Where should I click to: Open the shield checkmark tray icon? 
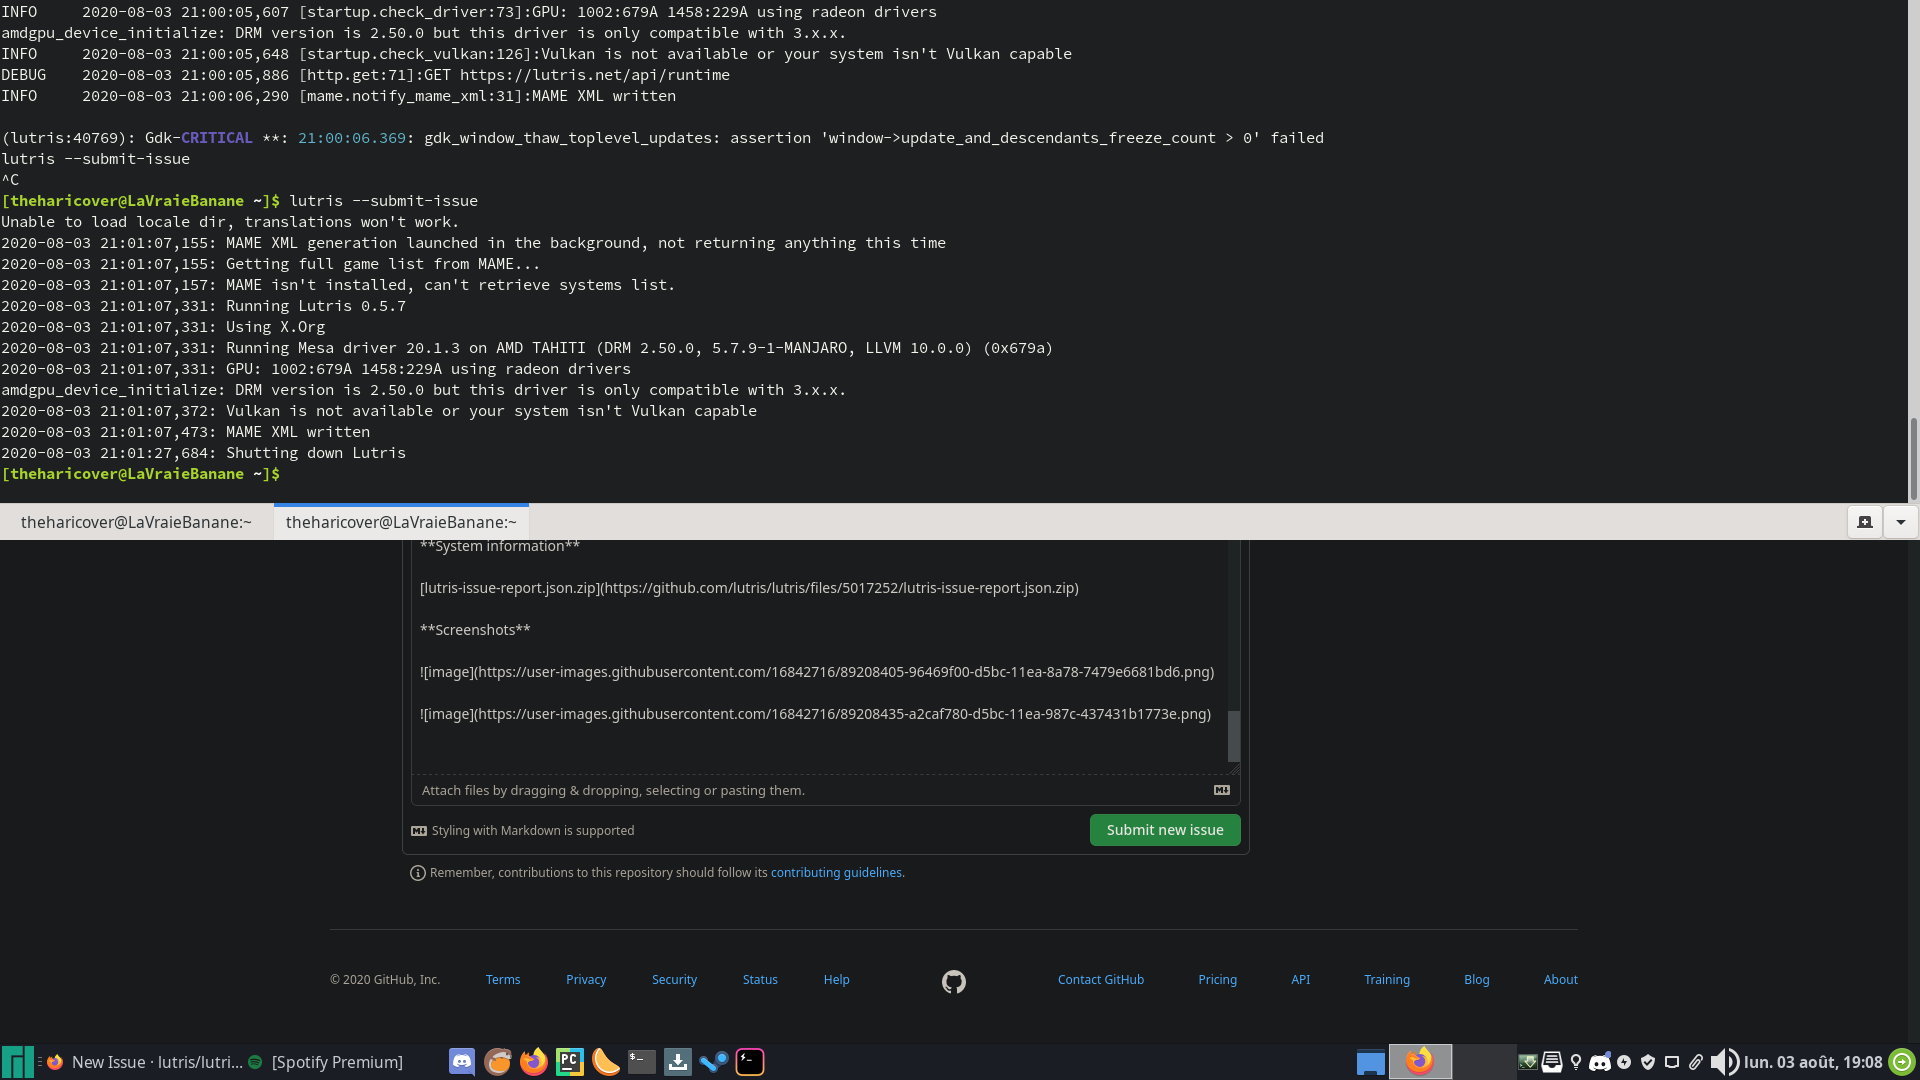click(1648, 1062)
